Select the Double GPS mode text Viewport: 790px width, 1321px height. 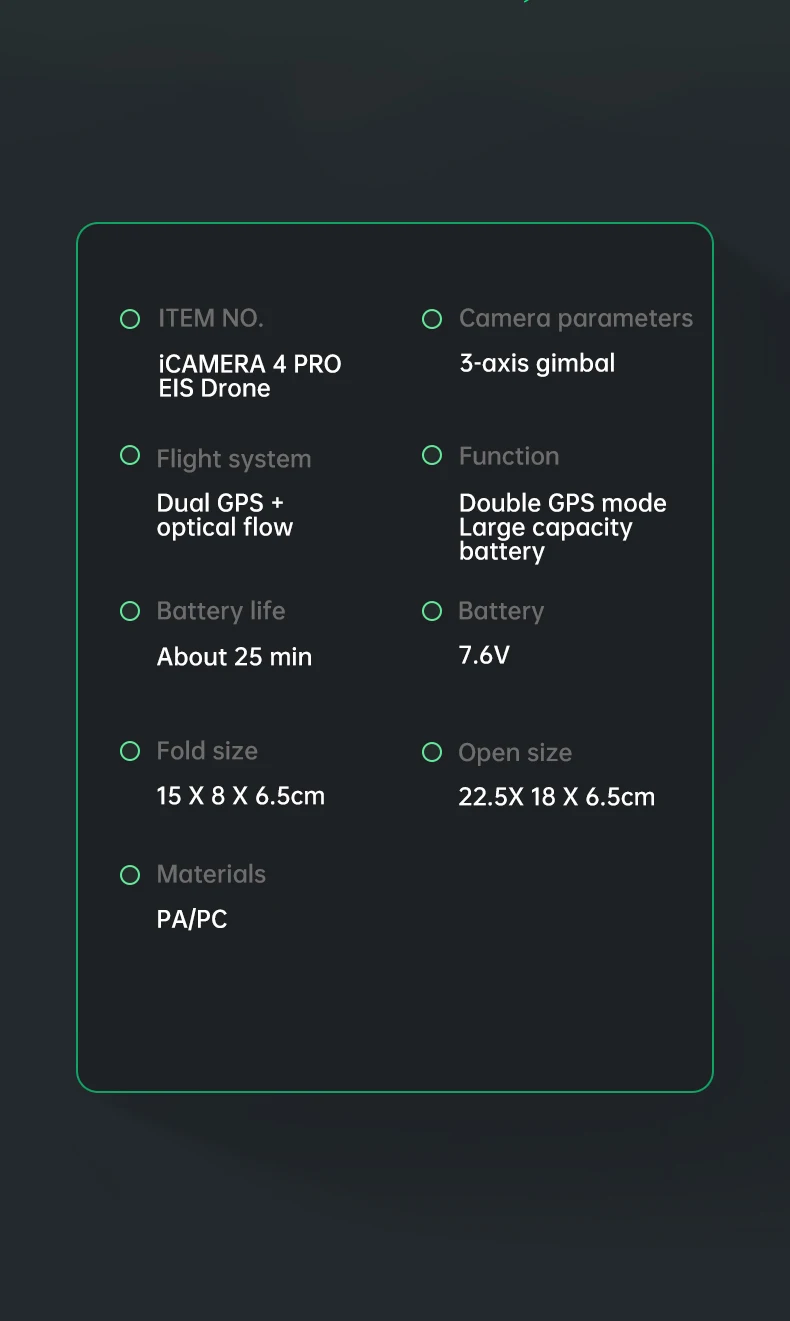pos(562,503)
